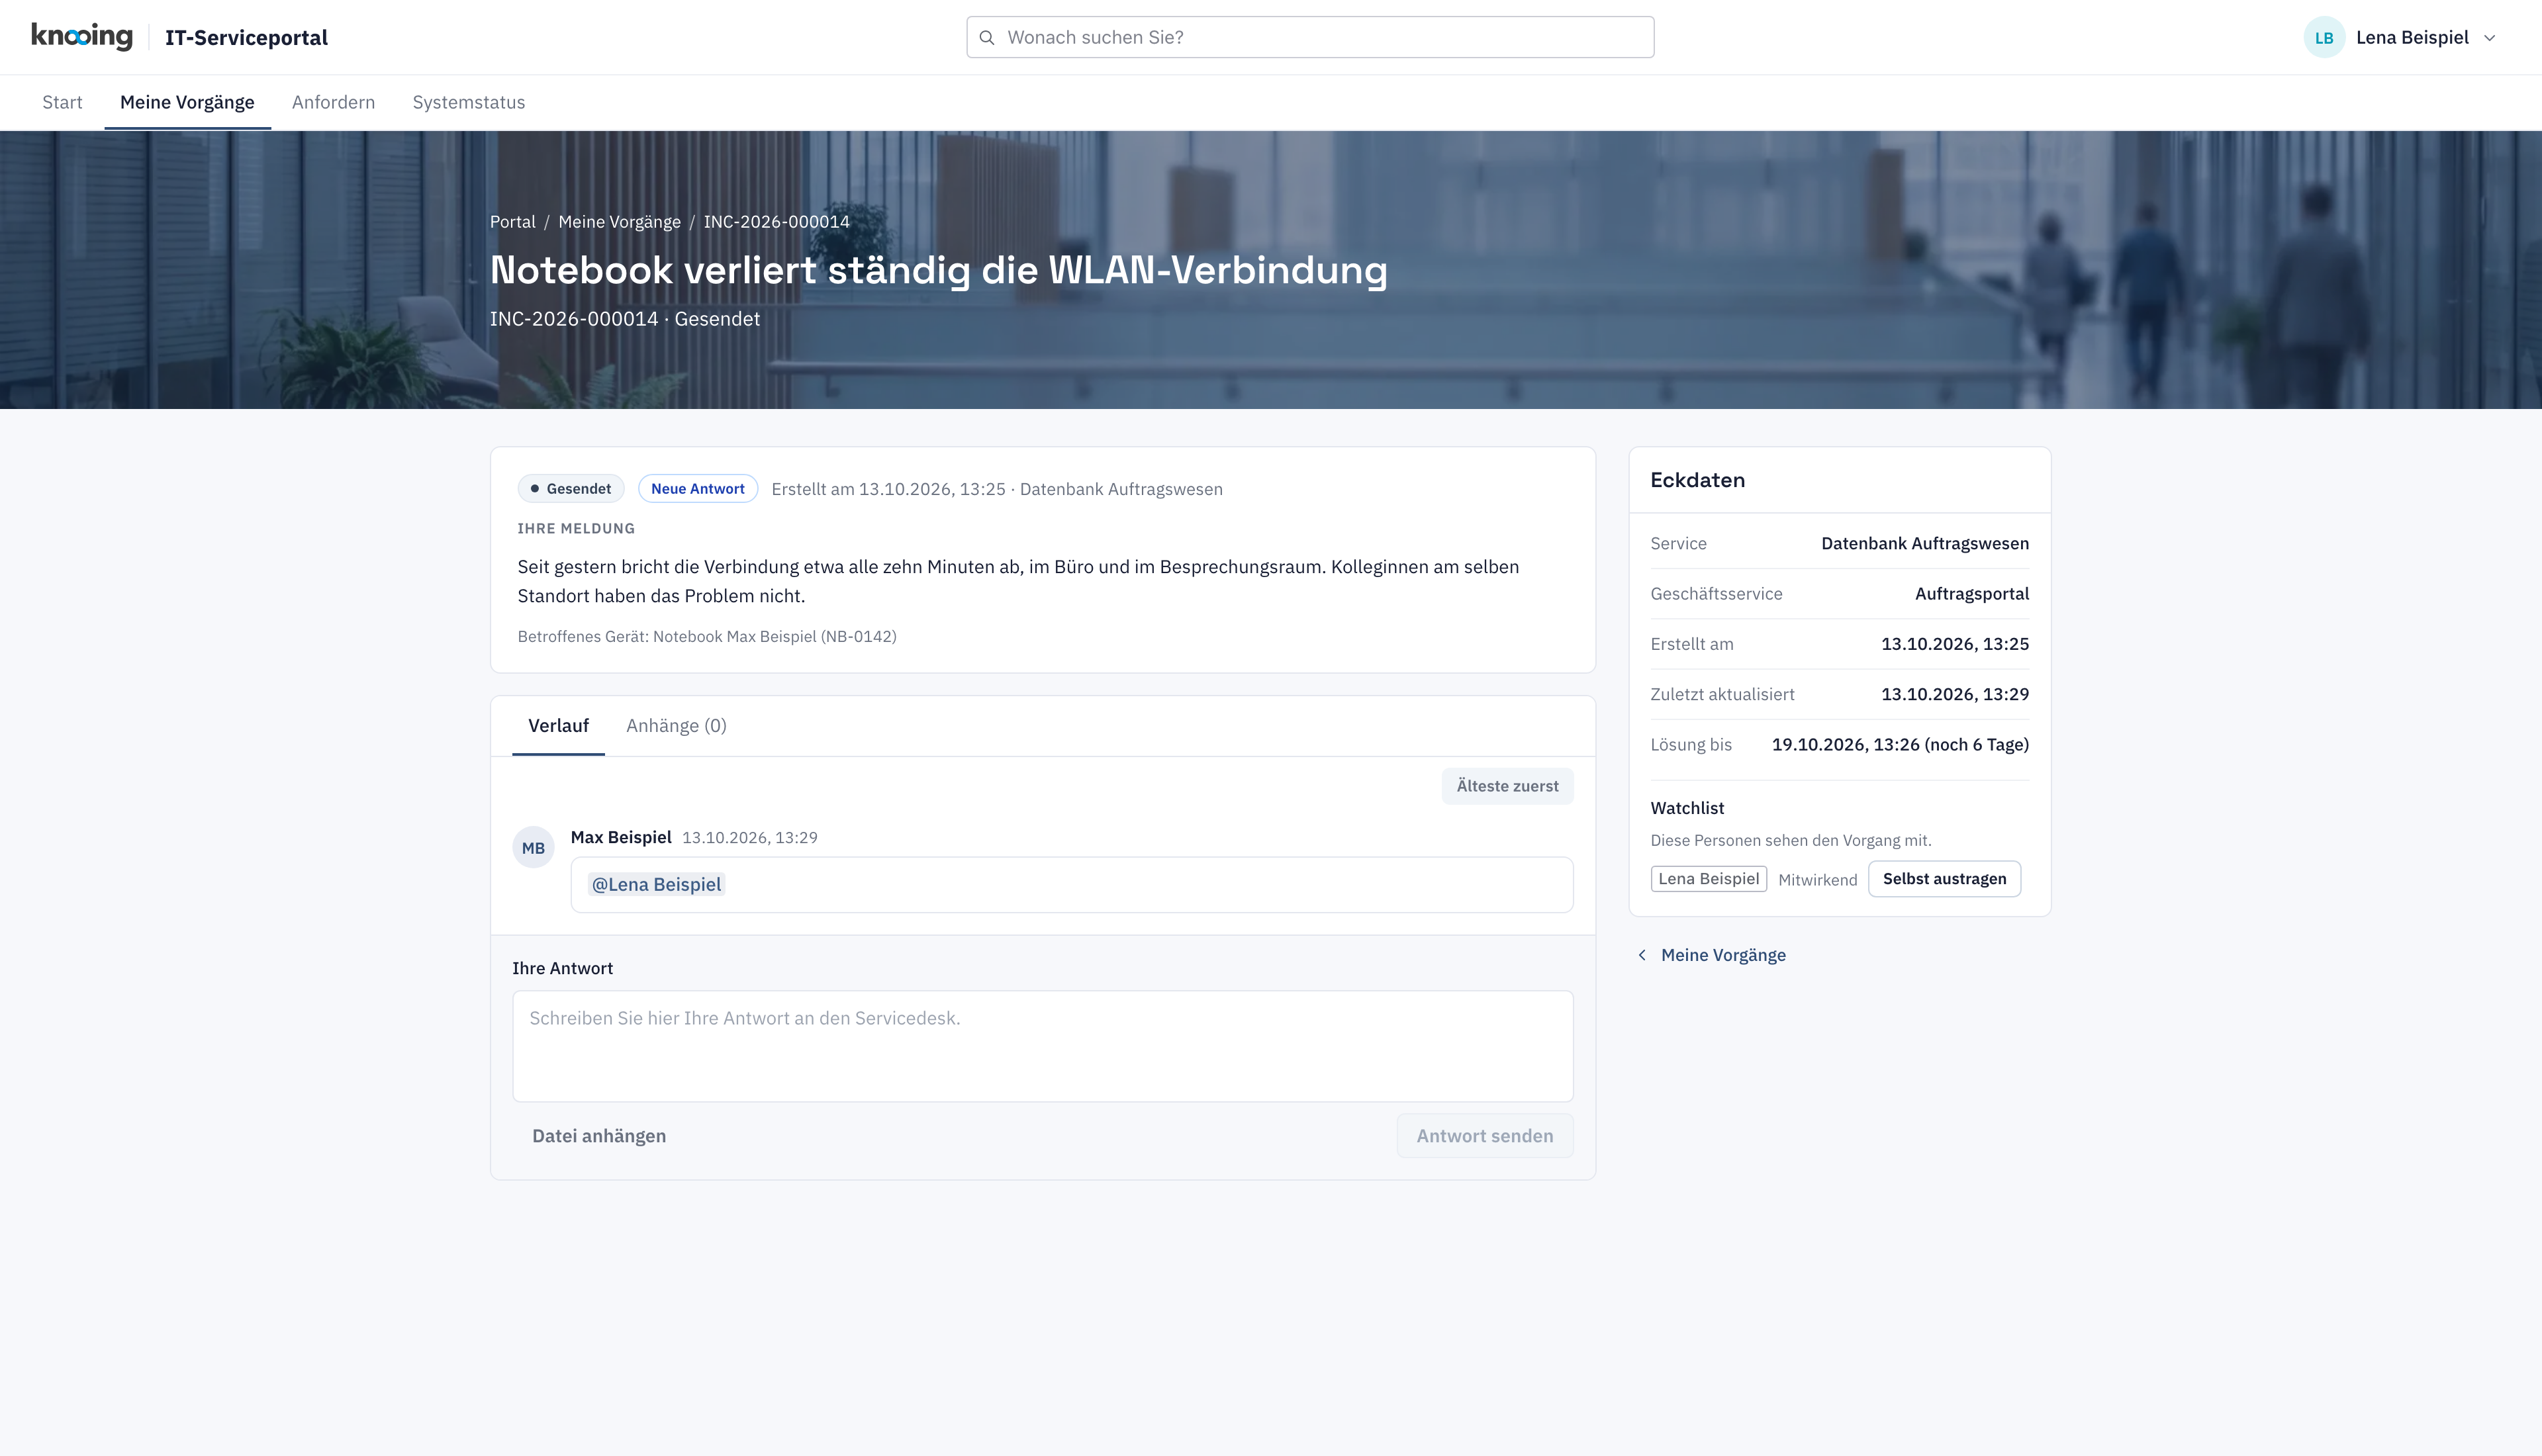Follow the Meine Vorgänge back link in sidebar
This screenshot has width=2542, height=1456.
click(x=1722, y=955)
